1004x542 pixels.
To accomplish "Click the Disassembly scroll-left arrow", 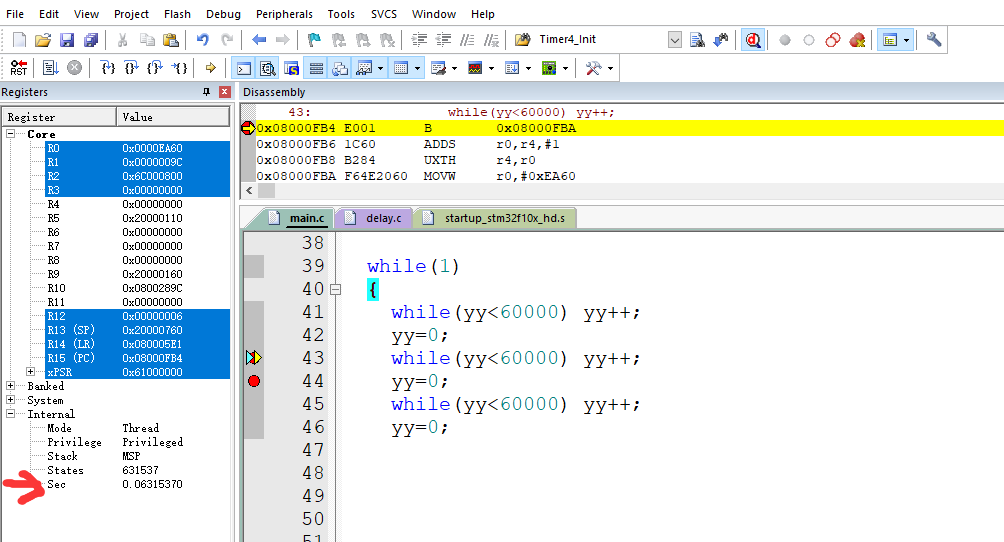I will pyautogui.click(x=249, y=190).
